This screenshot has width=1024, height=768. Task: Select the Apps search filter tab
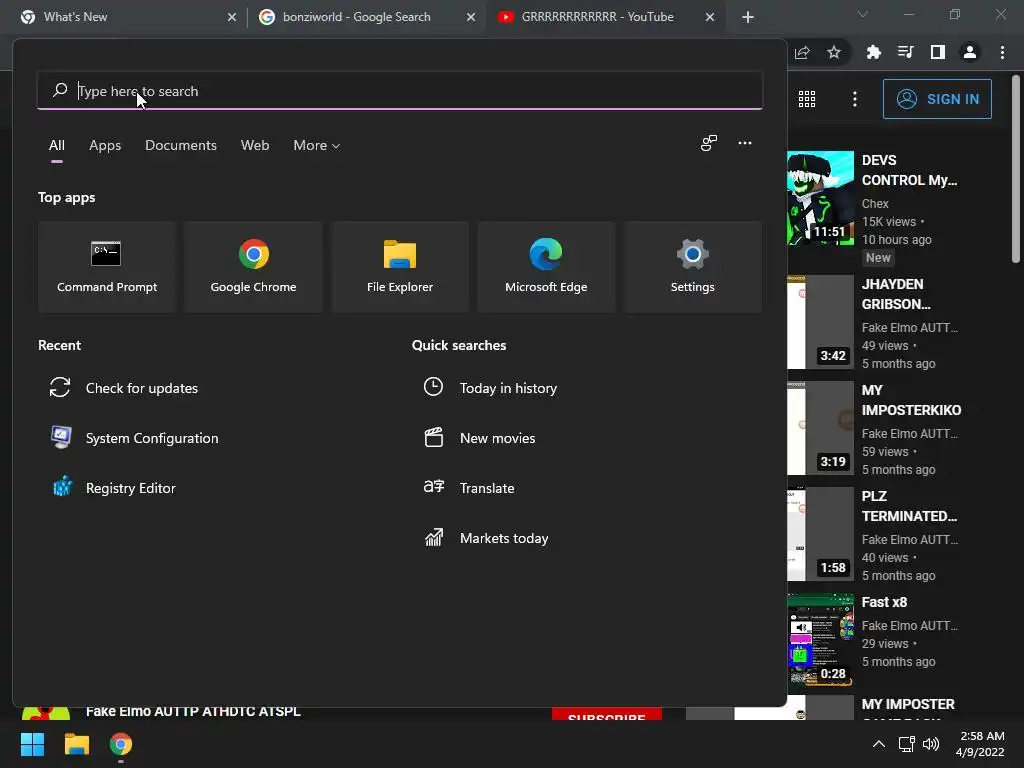coord(105,146)
